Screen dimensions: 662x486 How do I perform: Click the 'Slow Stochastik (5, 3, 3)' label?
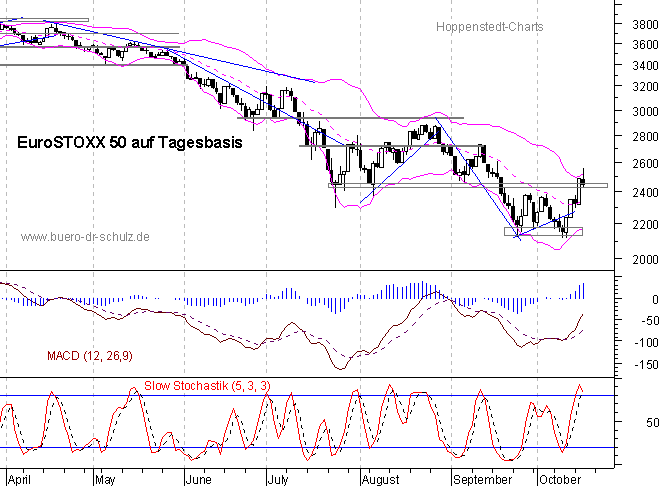207,386
